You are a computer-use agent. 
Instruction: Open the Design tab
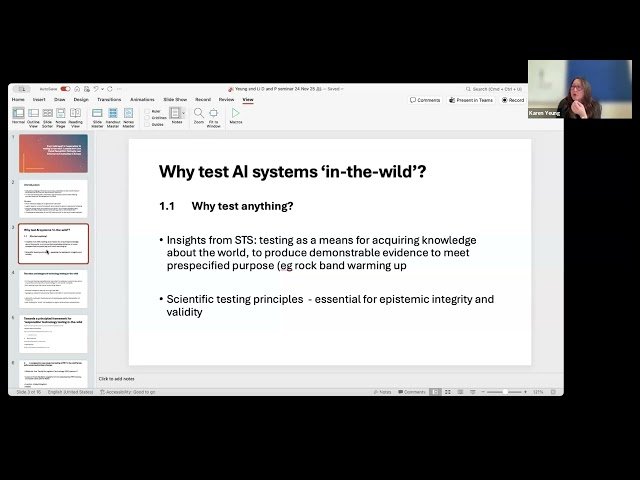81,100
